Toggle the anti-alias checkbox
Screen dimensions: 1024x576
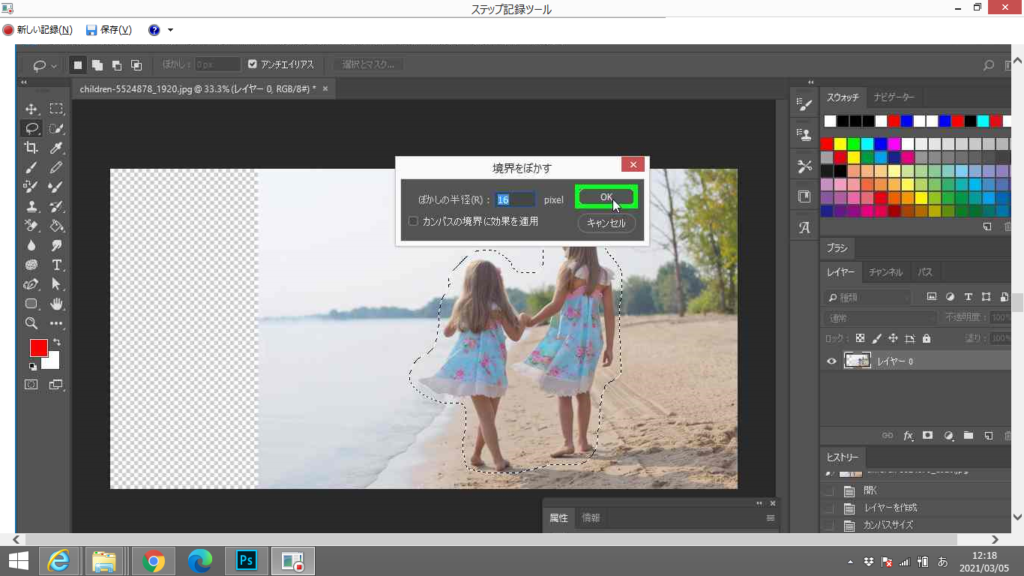click(x=252, y=64)
